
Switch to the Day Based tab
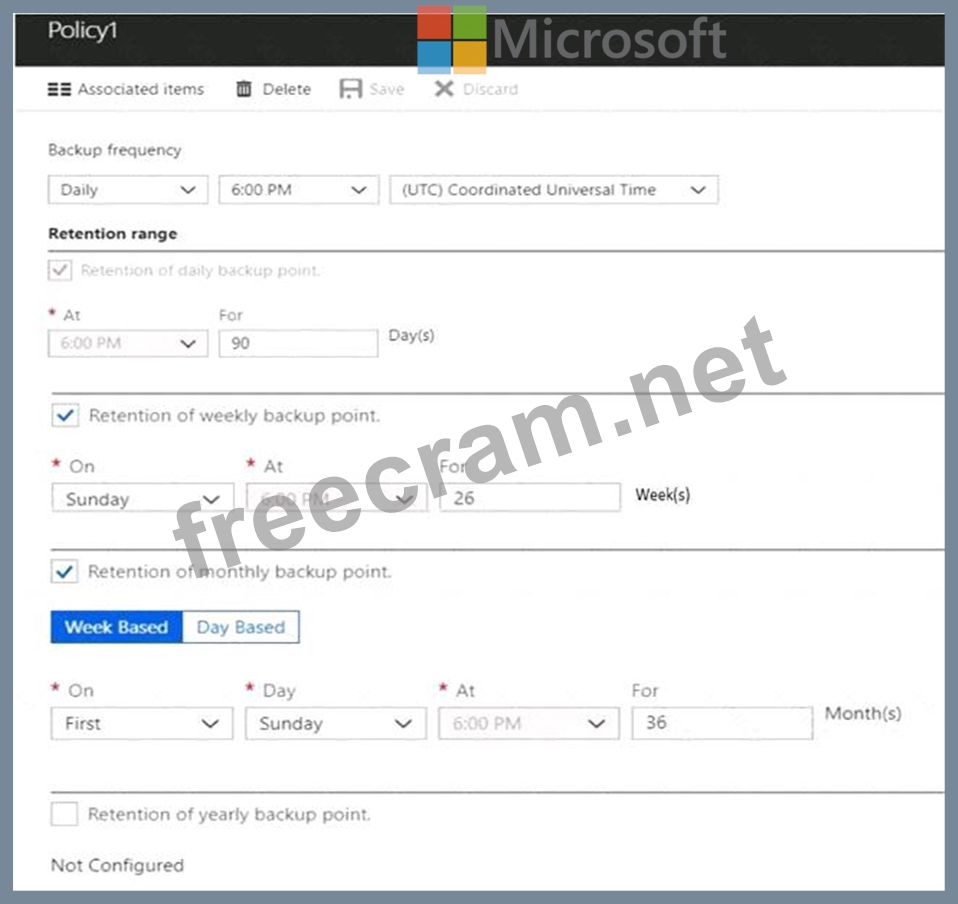click(241, 627)
